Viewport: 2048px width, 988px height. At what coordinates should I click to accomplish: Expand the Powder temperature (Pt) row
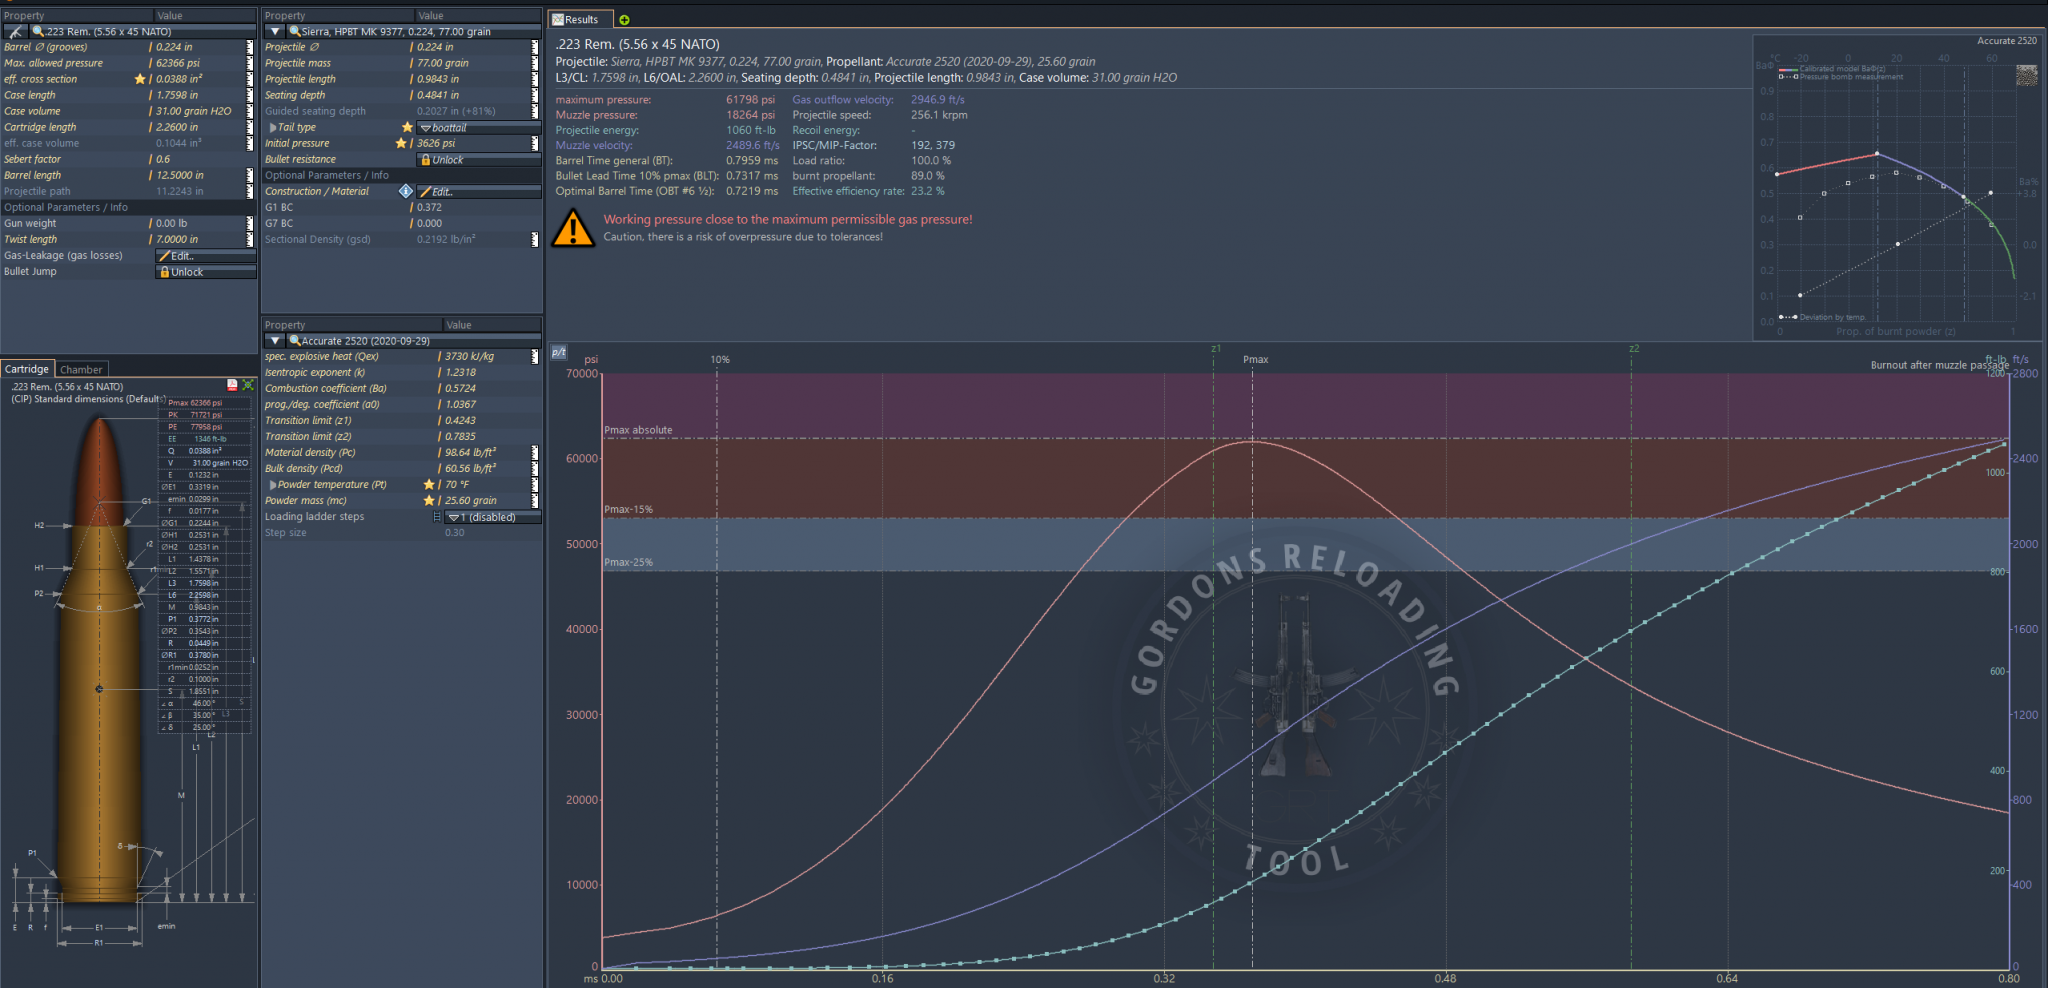tap(272, 485)
